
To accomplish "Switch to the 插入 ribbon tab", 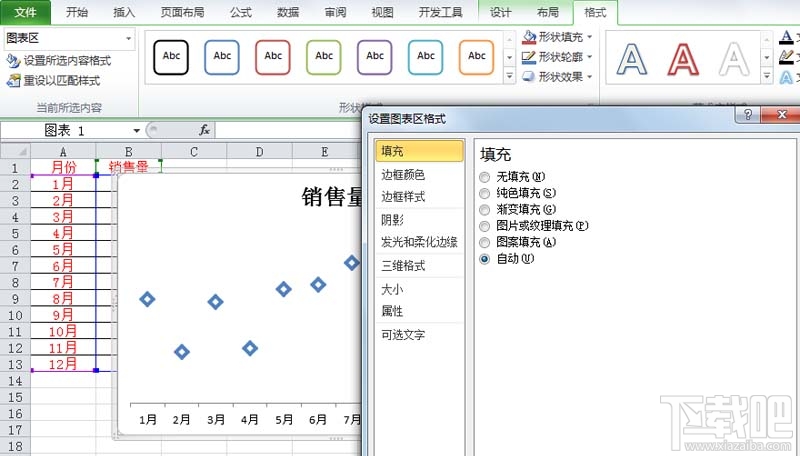I will click(x=124, y=12).
